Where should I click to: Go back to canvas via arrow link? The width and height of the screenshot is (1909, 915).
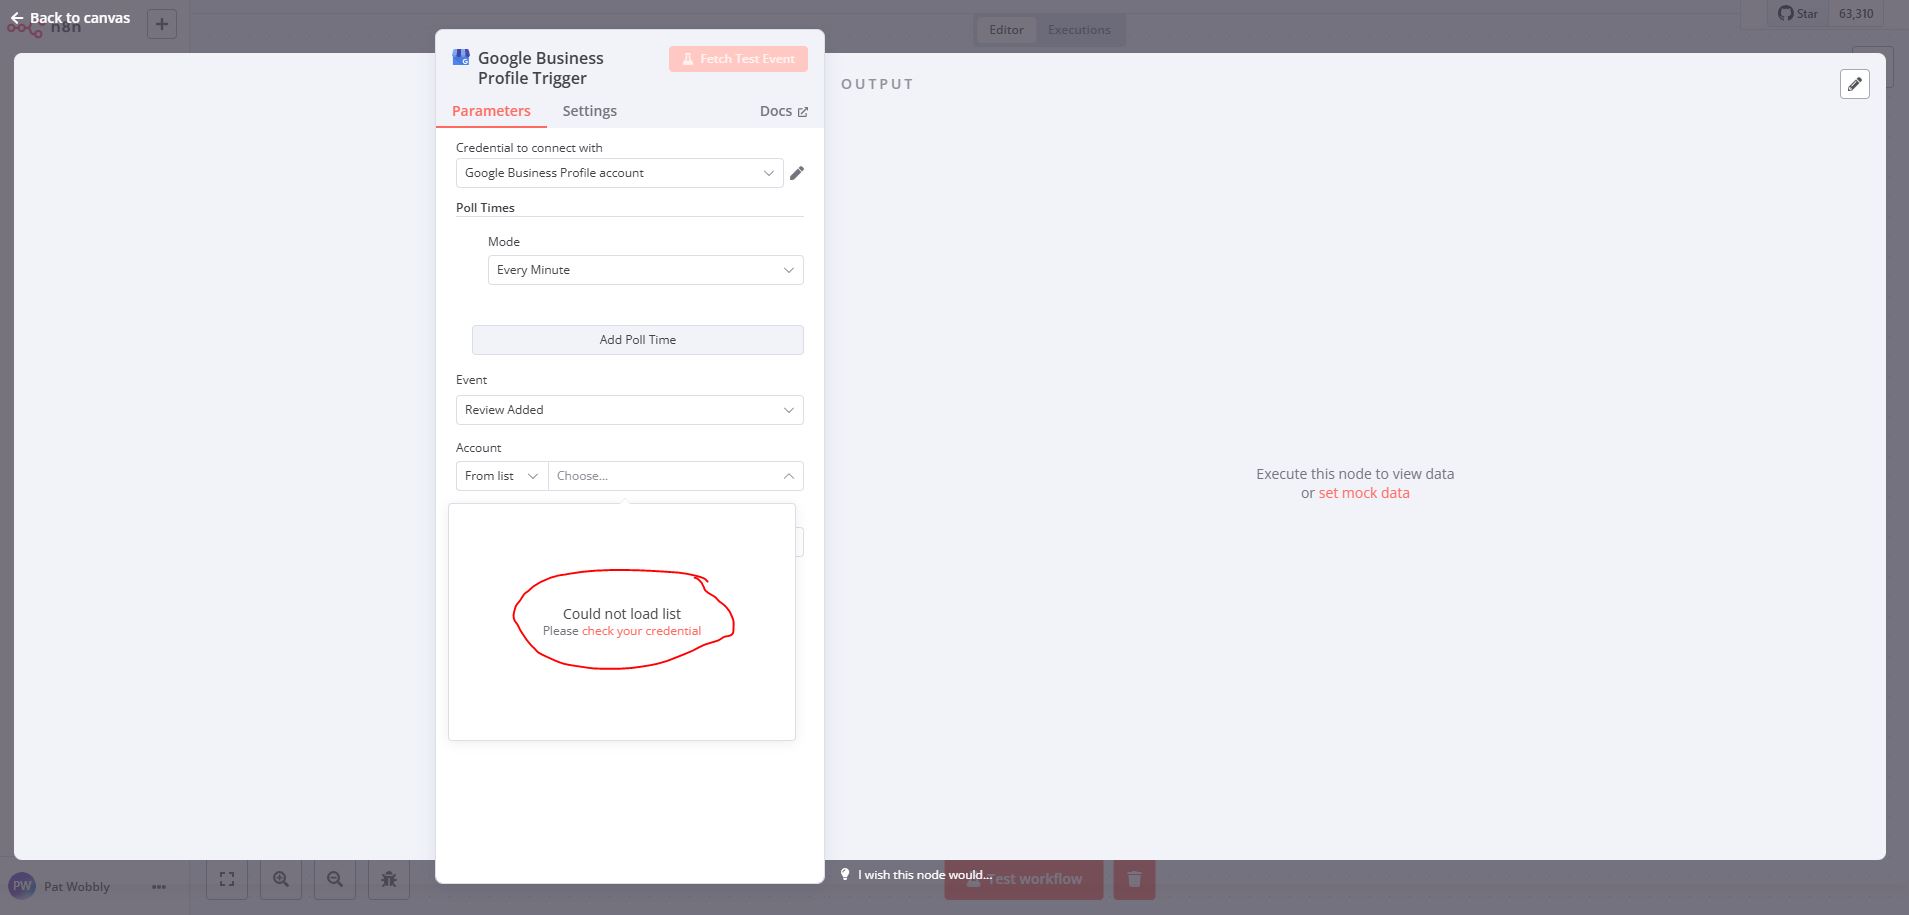coord(70,18)
